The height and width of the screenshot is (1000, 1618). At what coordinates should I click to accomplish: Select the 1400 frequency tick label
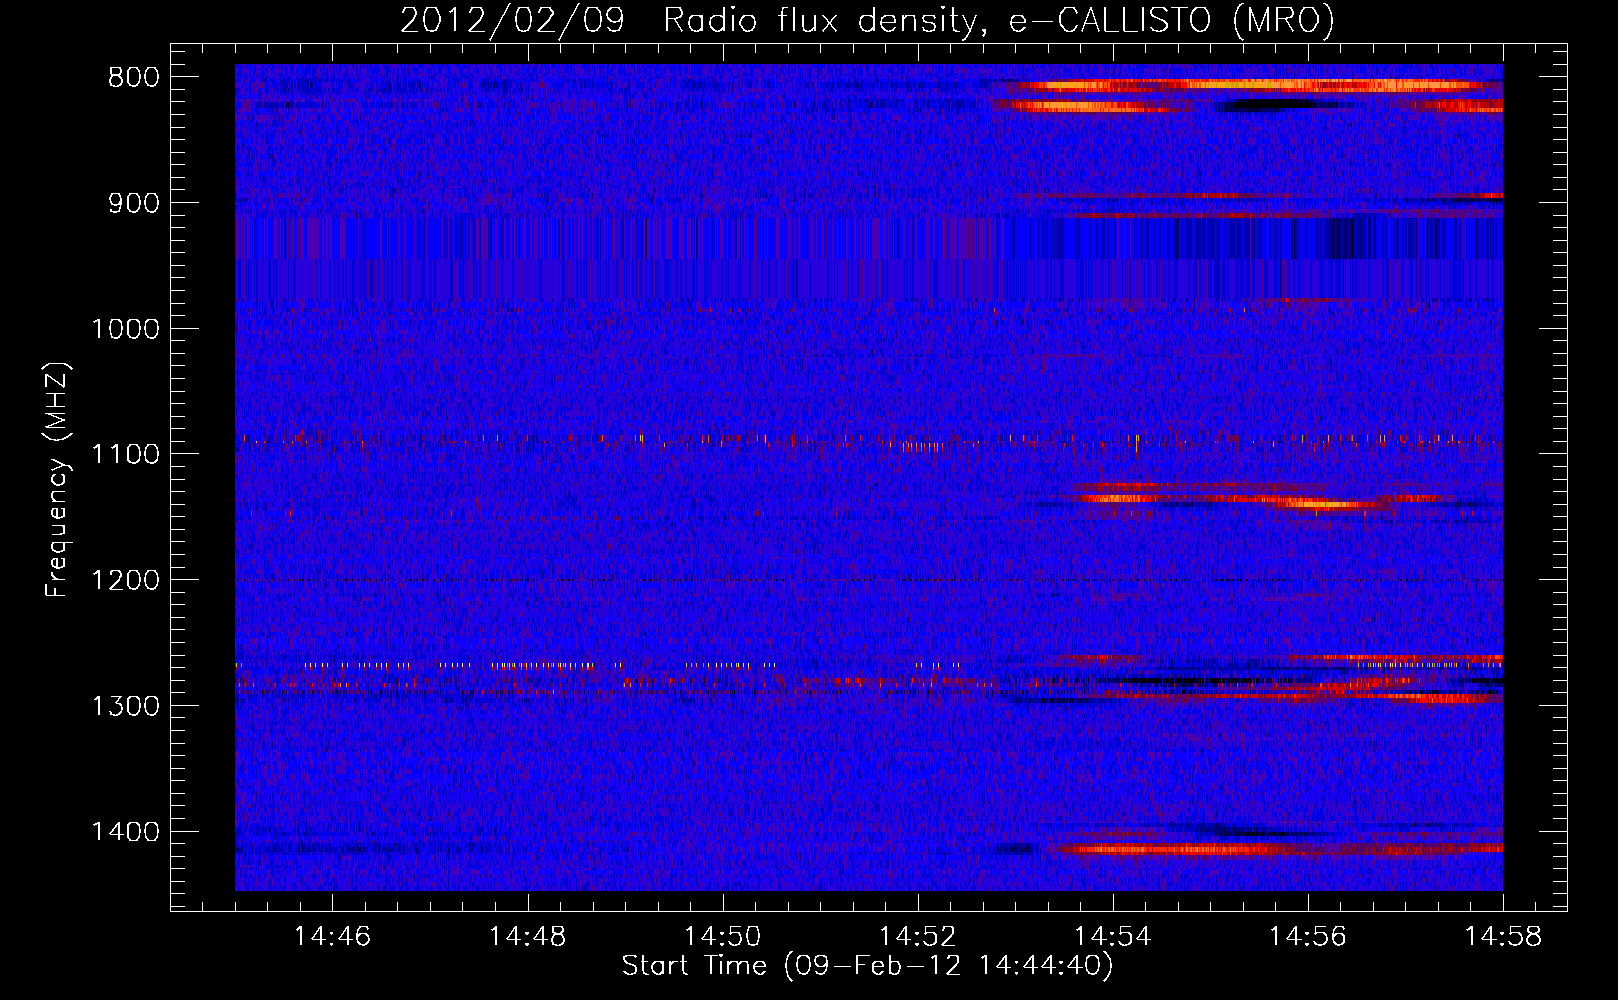[125, 832]
